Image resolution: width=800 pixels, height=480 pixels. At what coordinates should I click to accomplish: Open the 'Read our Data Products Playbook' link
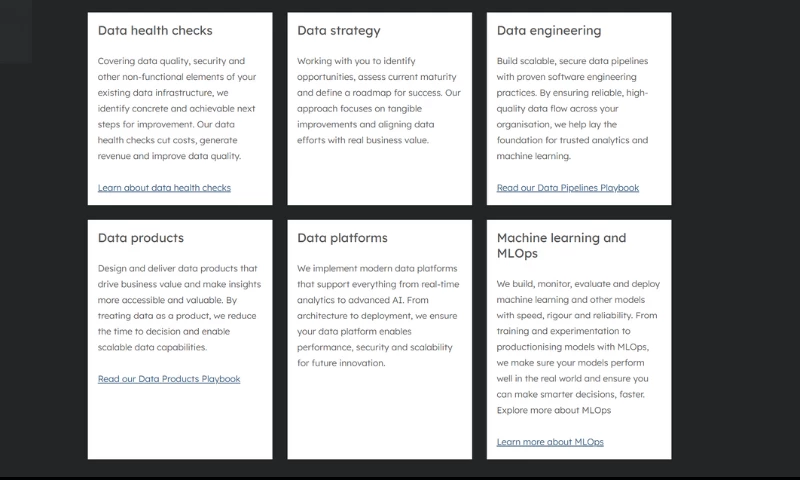(169, 379)
